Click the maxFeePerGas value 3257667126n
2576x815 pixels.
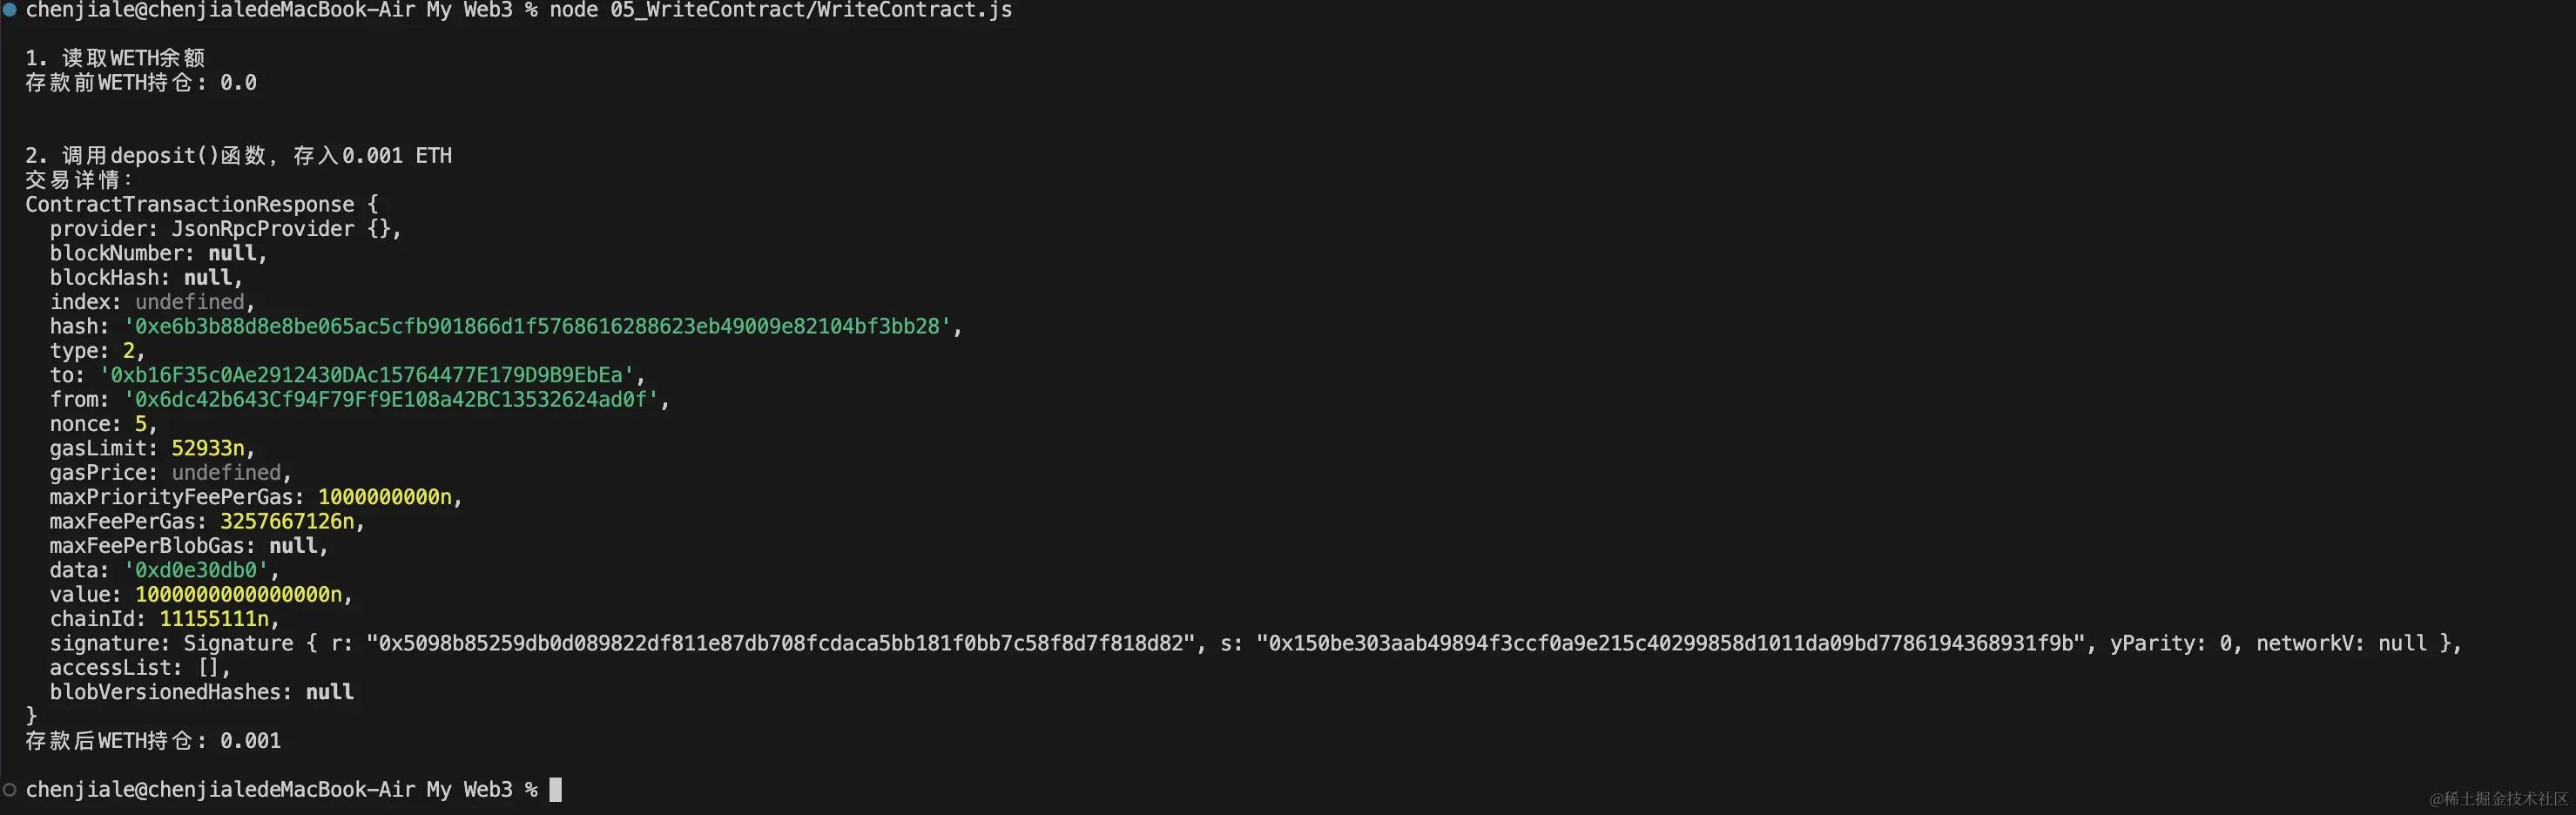click(x=287, y=522)
